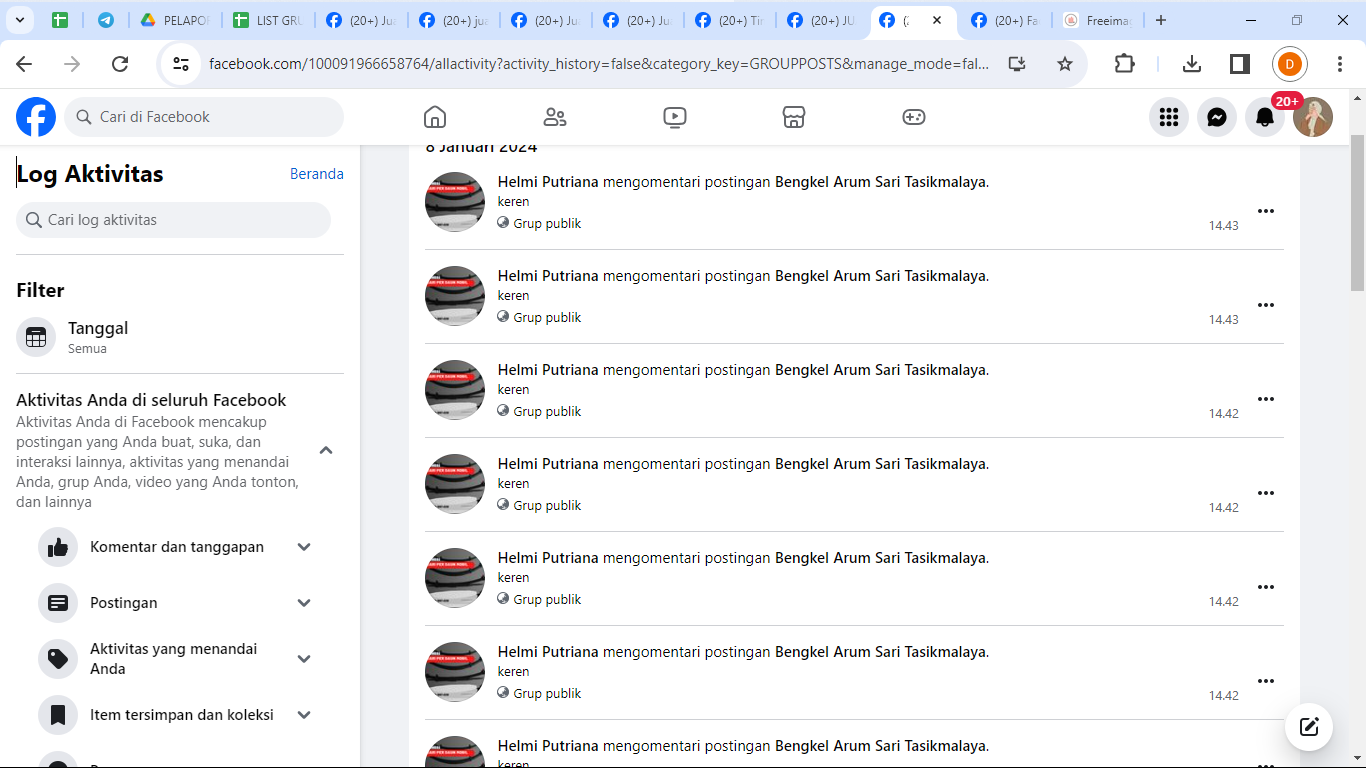The image size is (1366, 768).
Task: Open Chrome downloads
Action: (x=1191, y=64)
